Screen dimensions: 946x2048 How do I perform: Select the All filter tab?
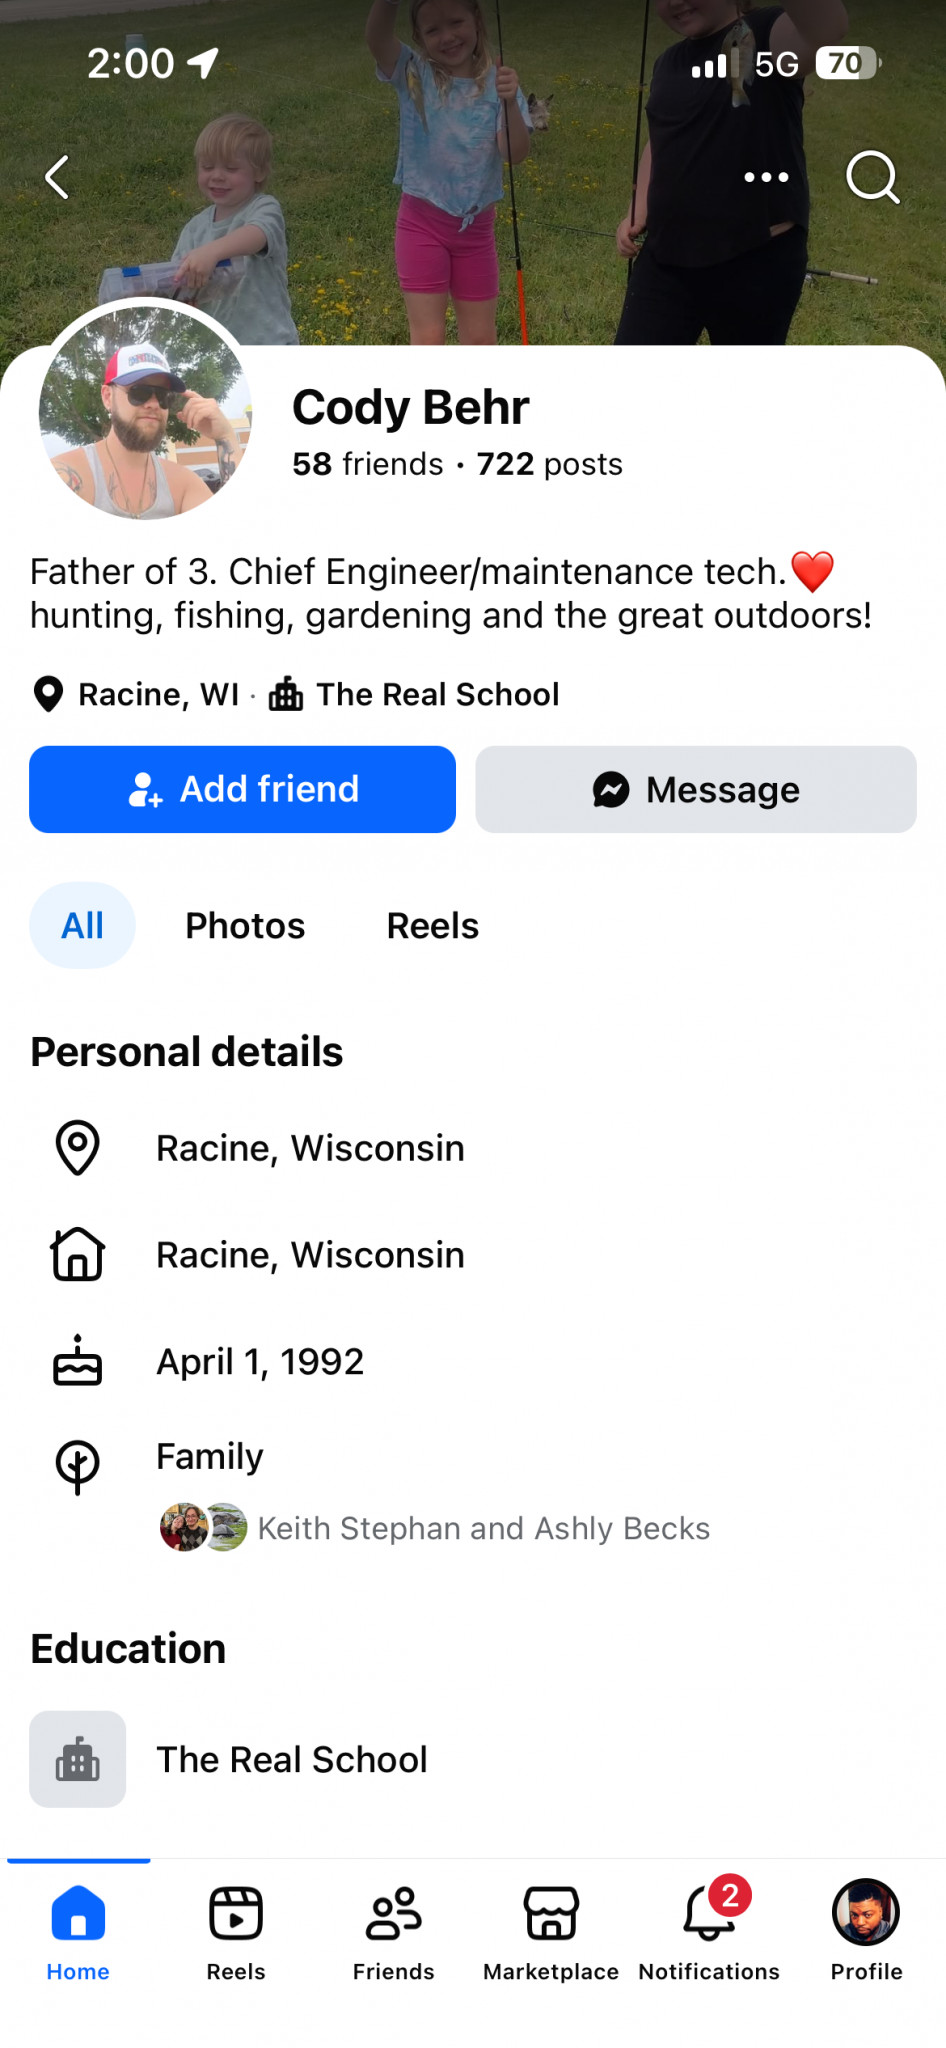(x=82, y=926)
